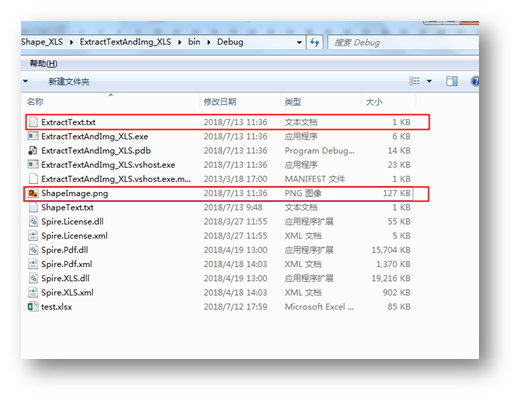
Task: Expand the arrow after Shape_XLS in breadcrumb
Action: (x=71, y=42)
